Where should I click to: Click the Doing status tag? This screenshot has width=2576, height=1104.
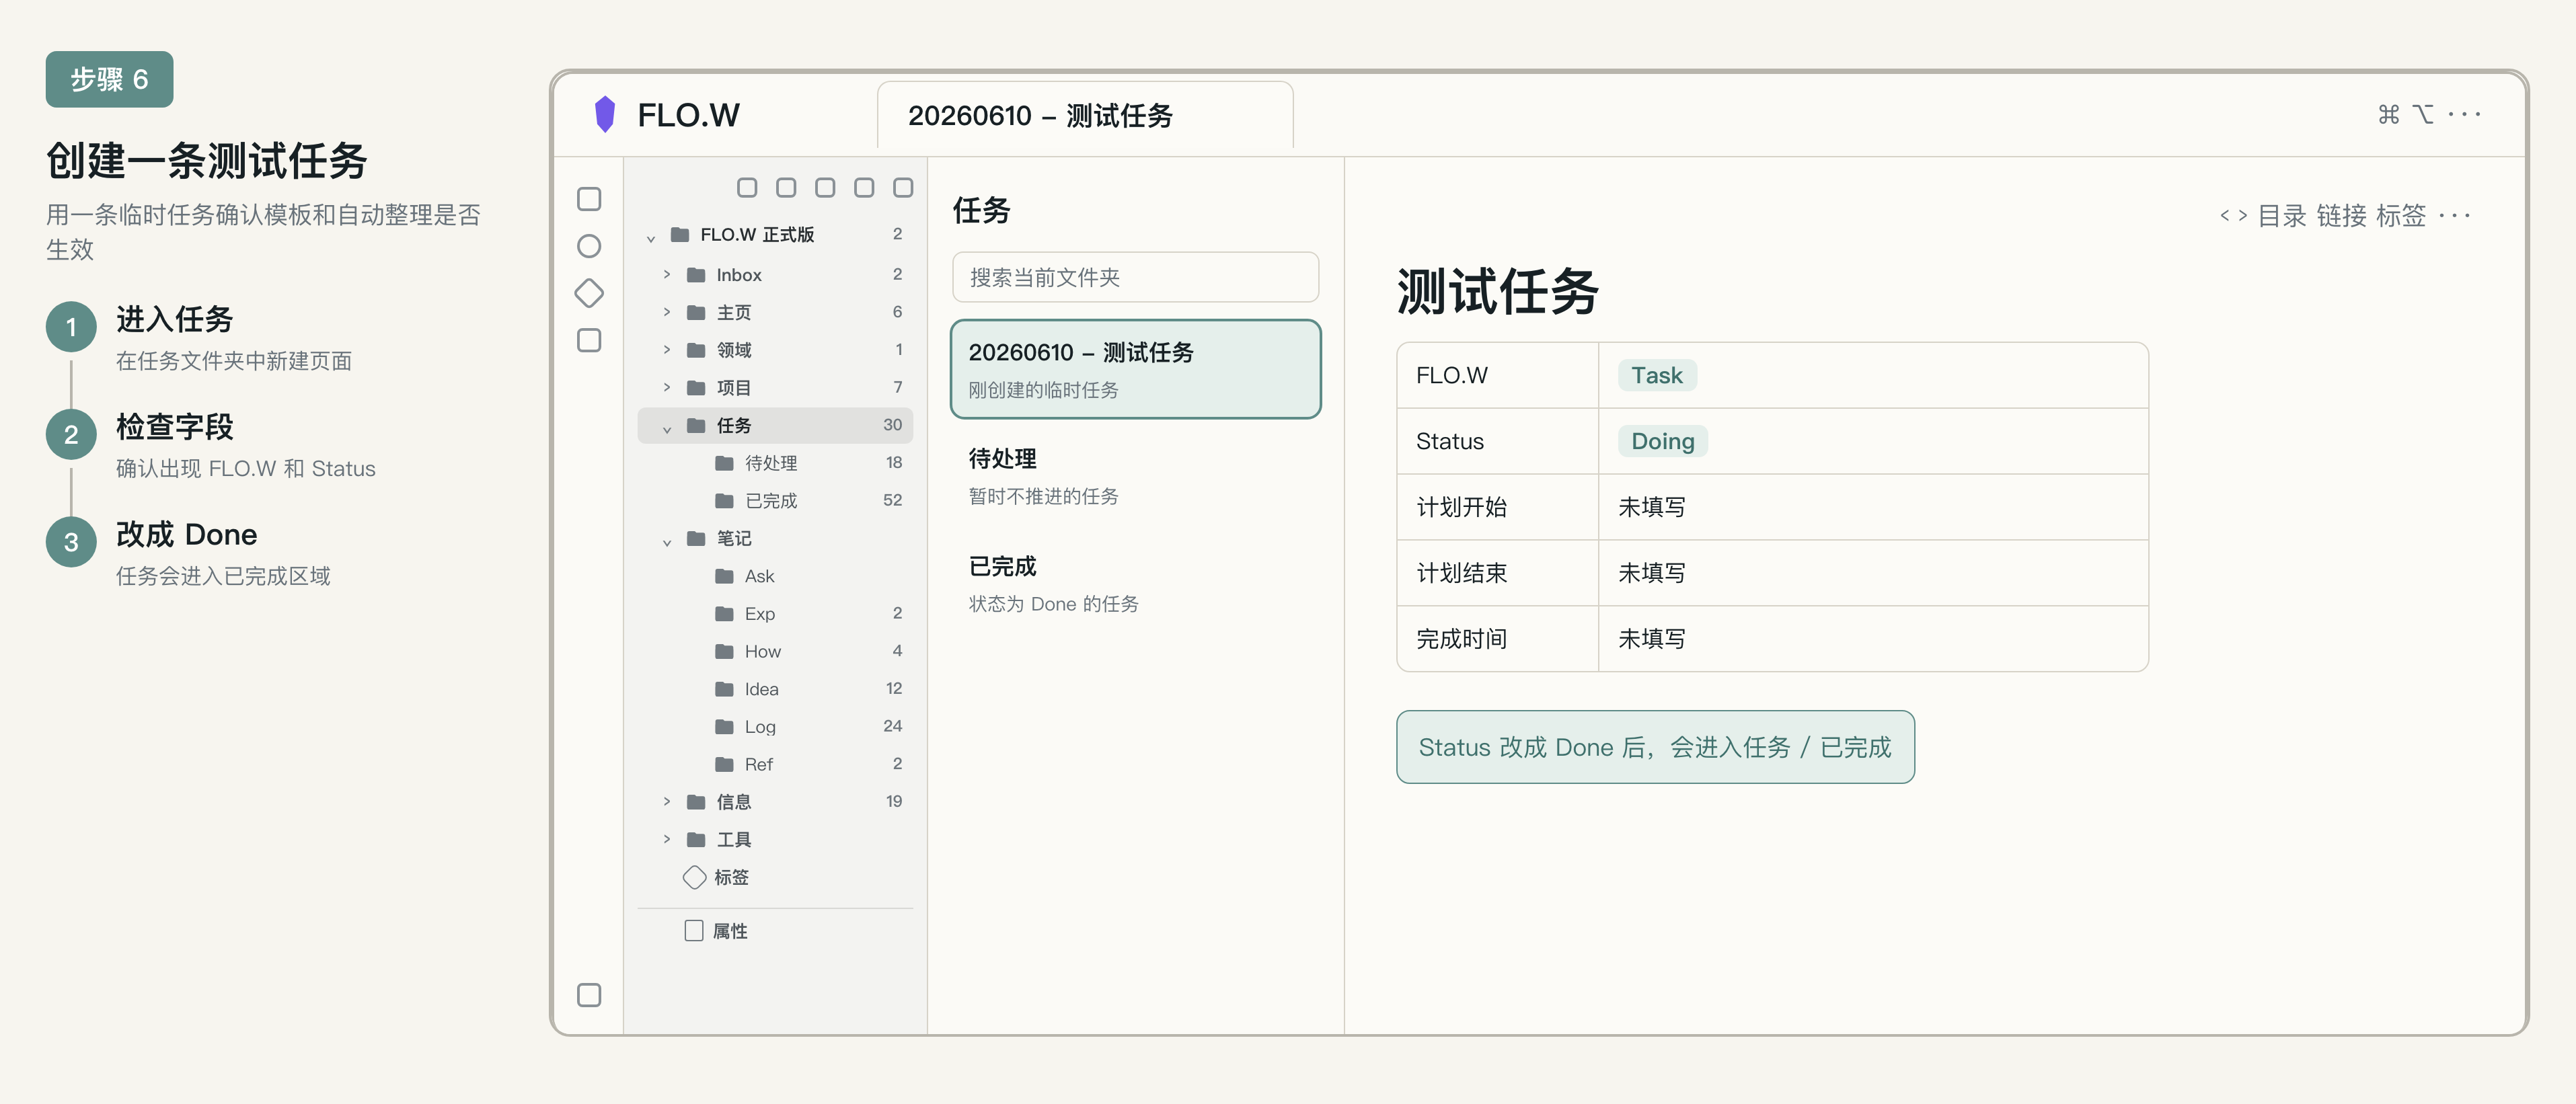pyautogui.click(x=1663, y=441)
